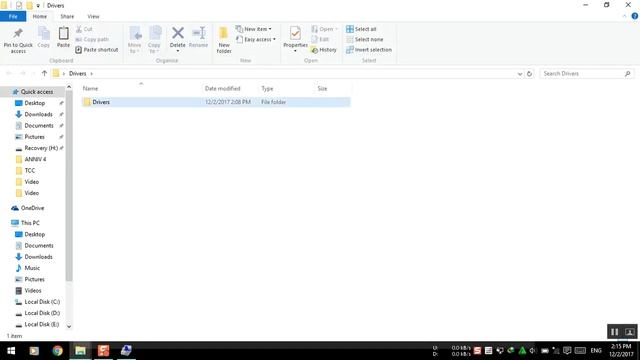Screen dimensions: 640x360
Task: Click Select none
Action: (364, 39)
